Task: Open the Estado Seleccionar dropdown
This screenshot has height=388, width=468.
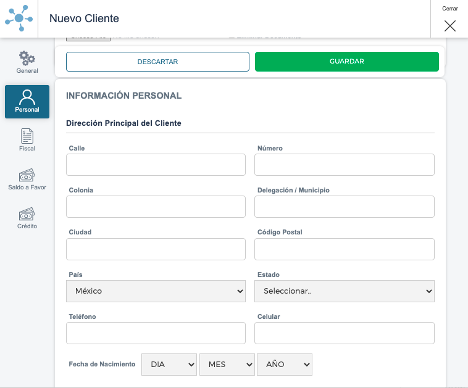Action: [344, 291]
